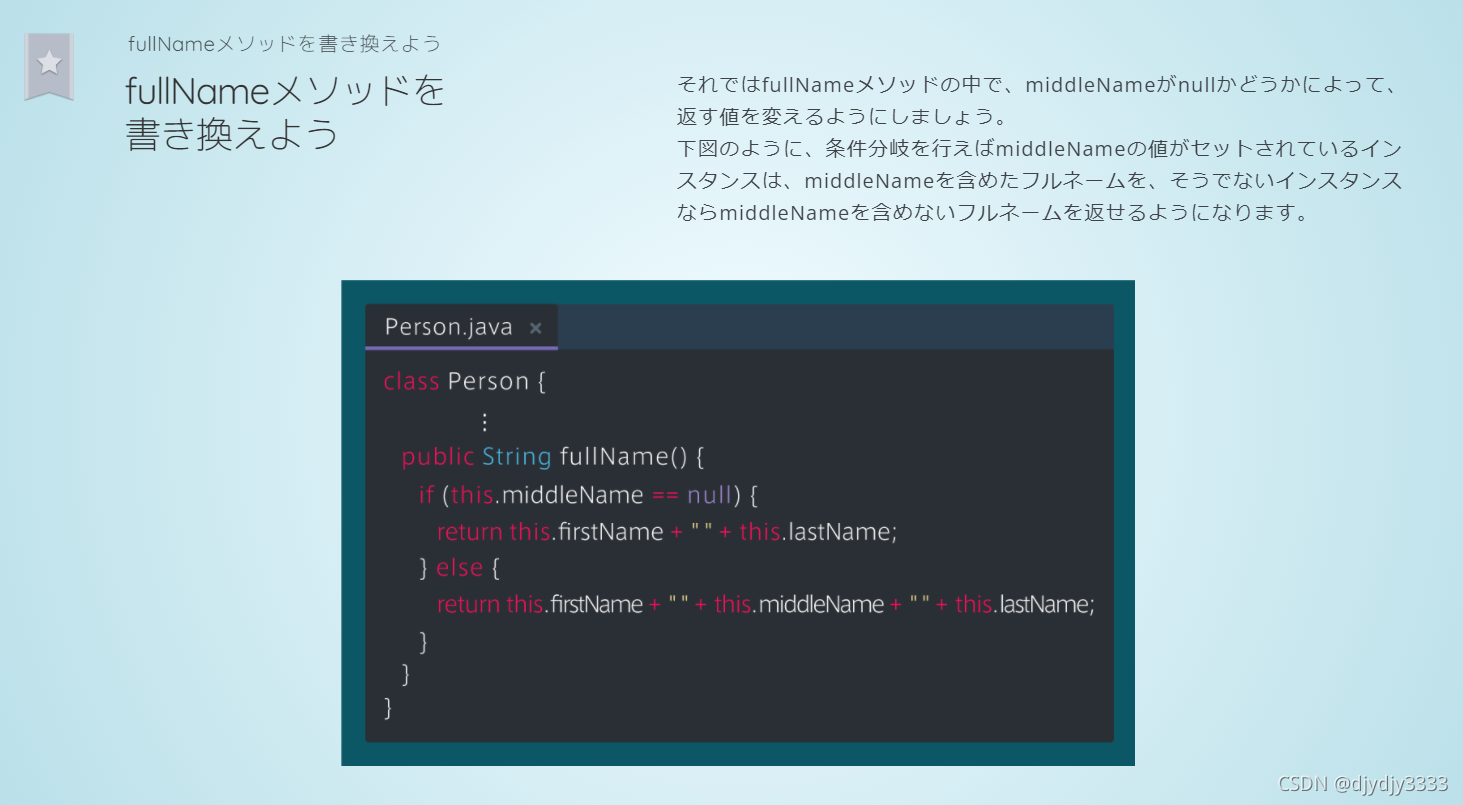
Task: Click the code line 'class Person {'
Action: pos(465,381)
